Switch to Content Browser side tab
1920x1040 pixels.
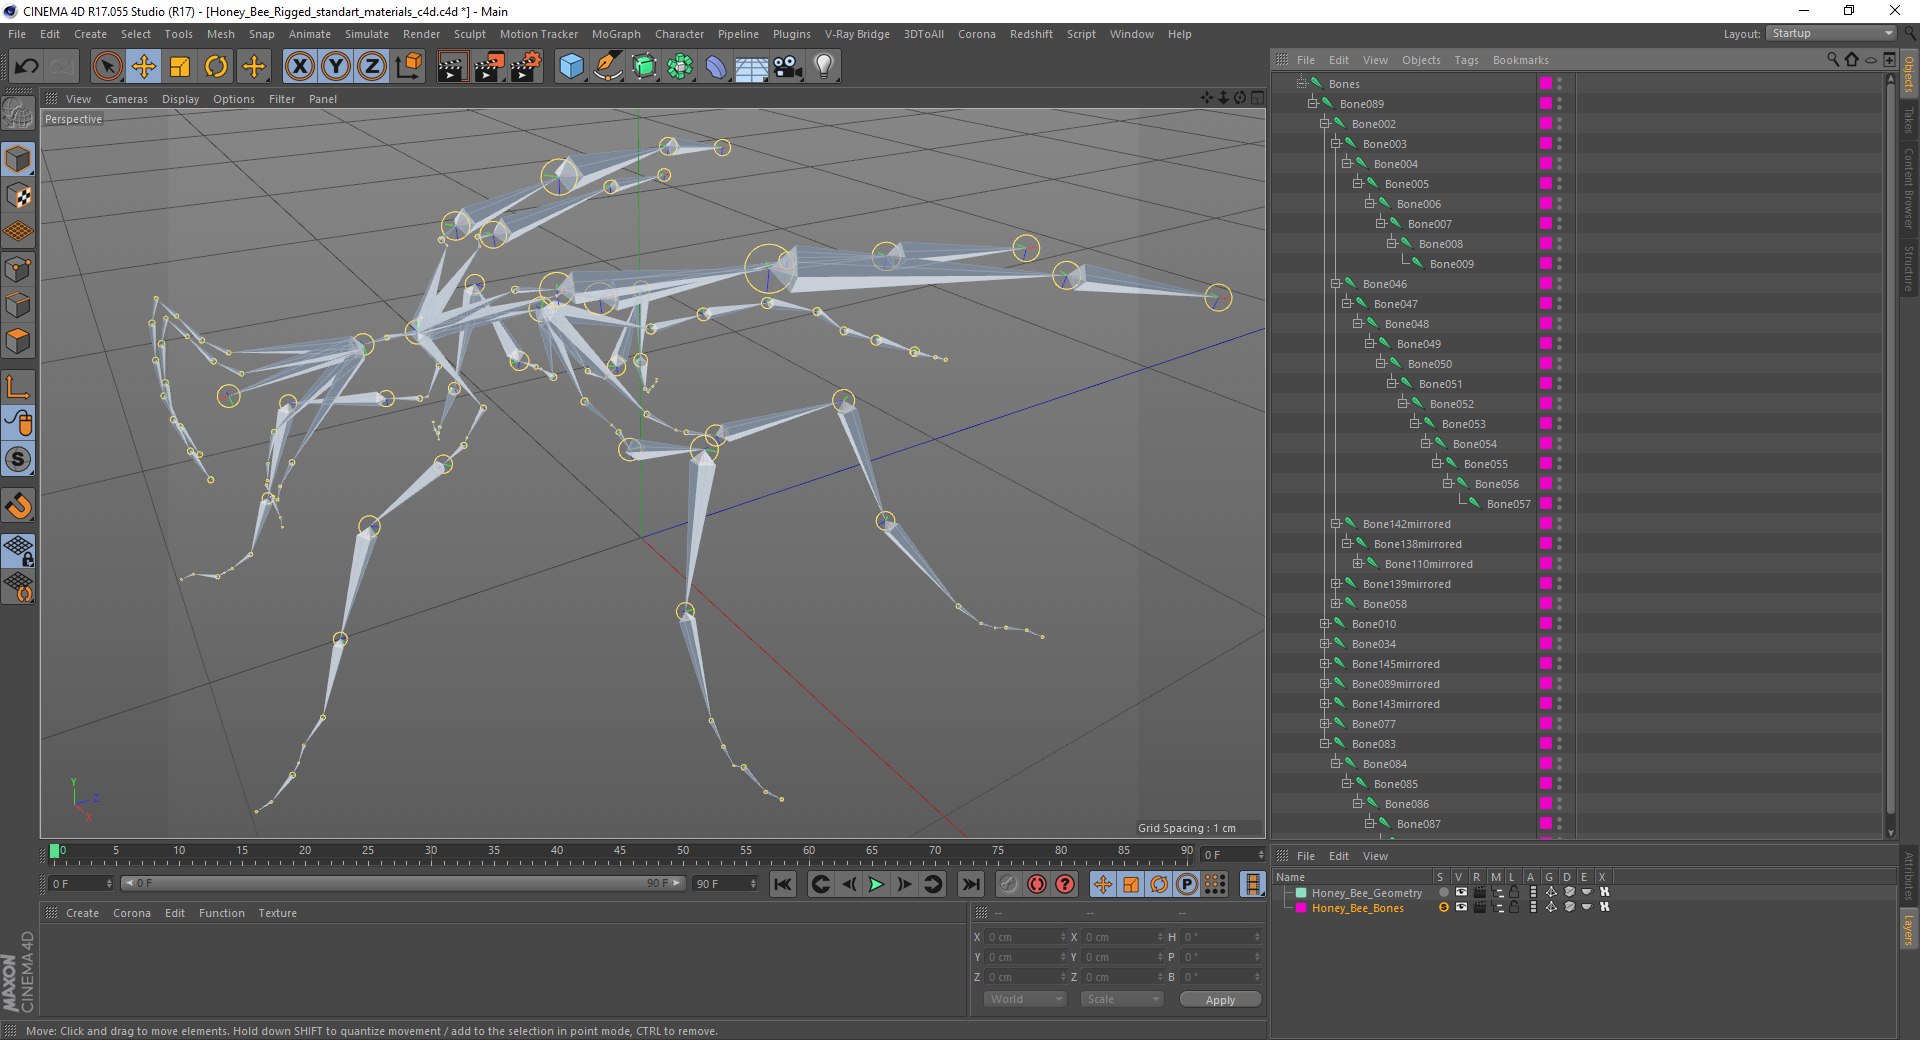pos(1908,189)
